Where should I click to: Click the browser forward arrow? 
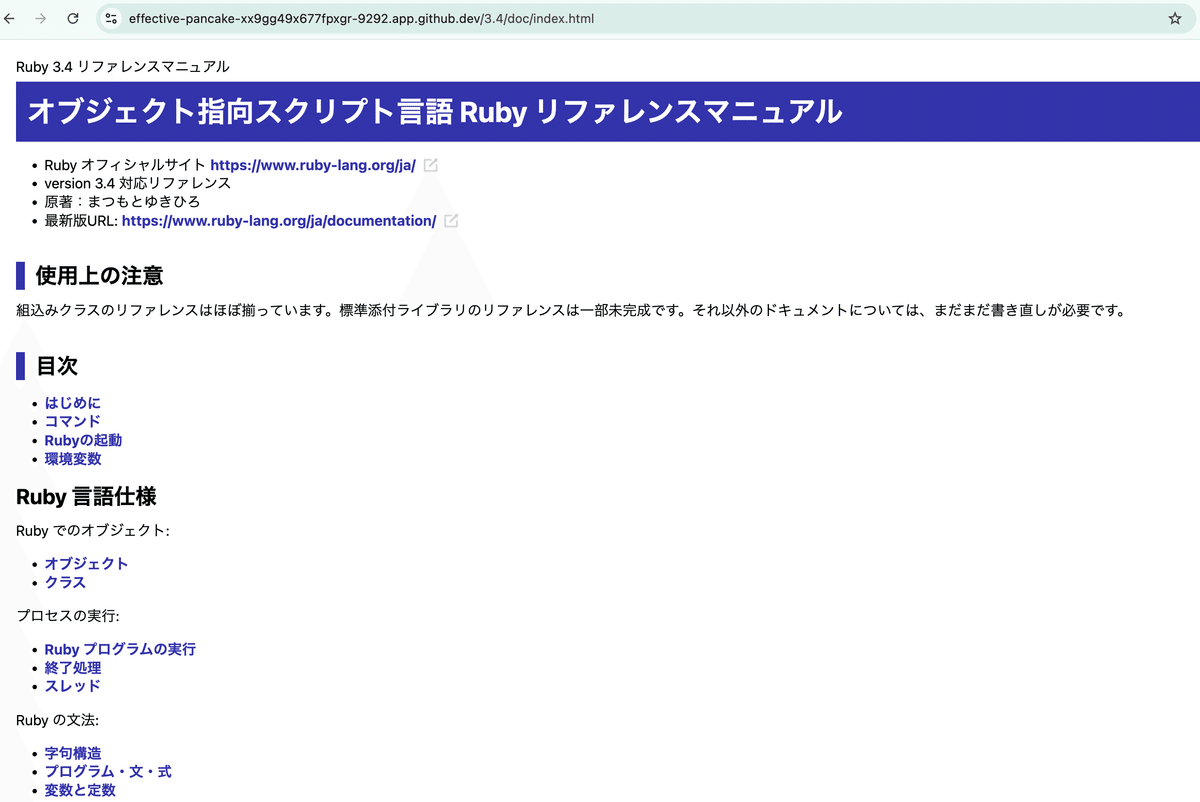point(42,18)
